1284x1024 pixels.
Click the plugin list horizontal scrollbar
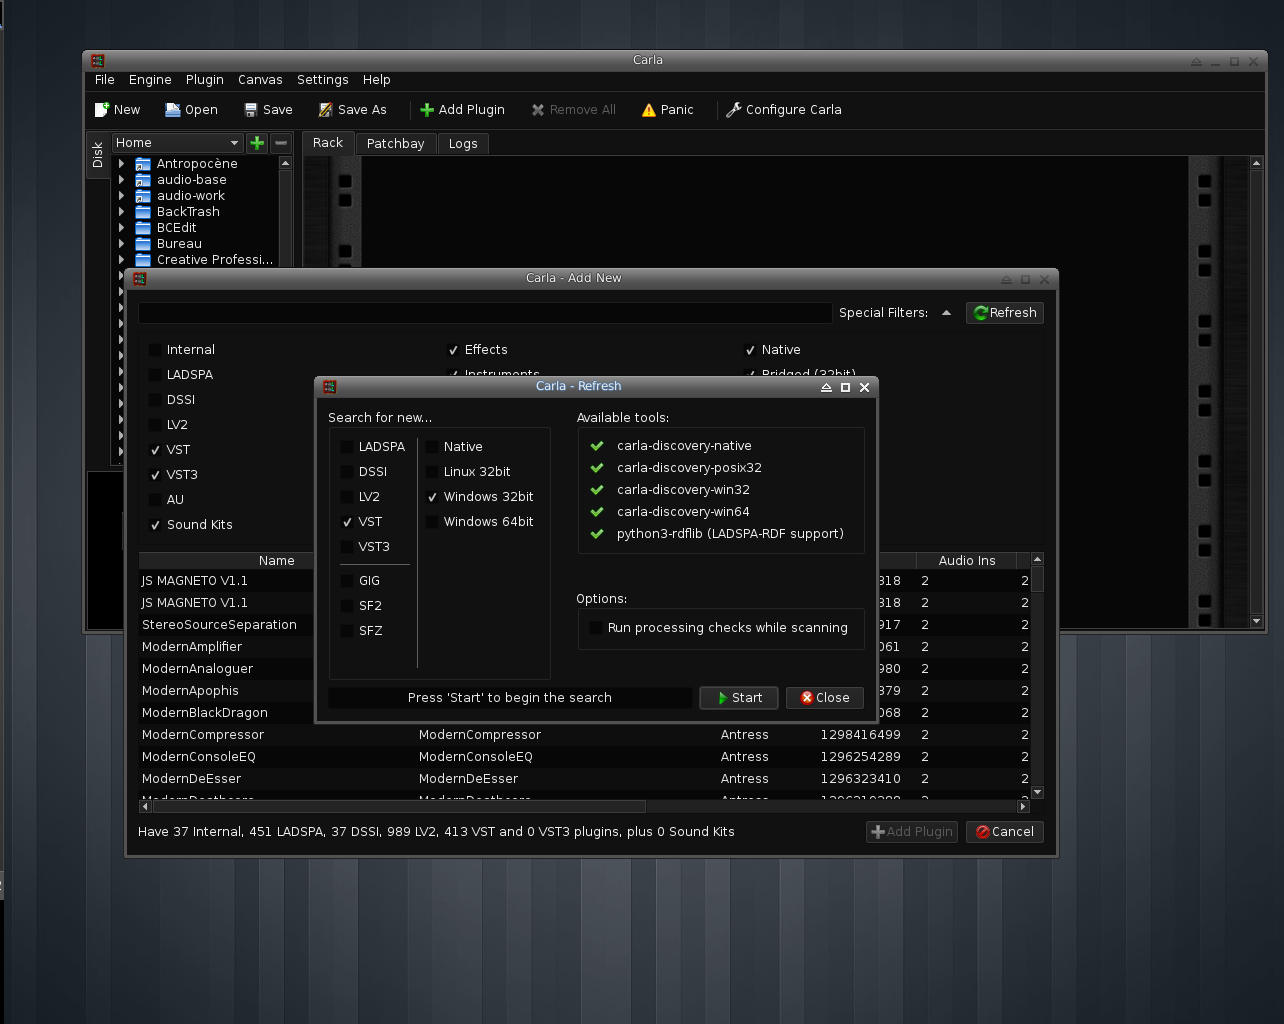tap(400, 806)
